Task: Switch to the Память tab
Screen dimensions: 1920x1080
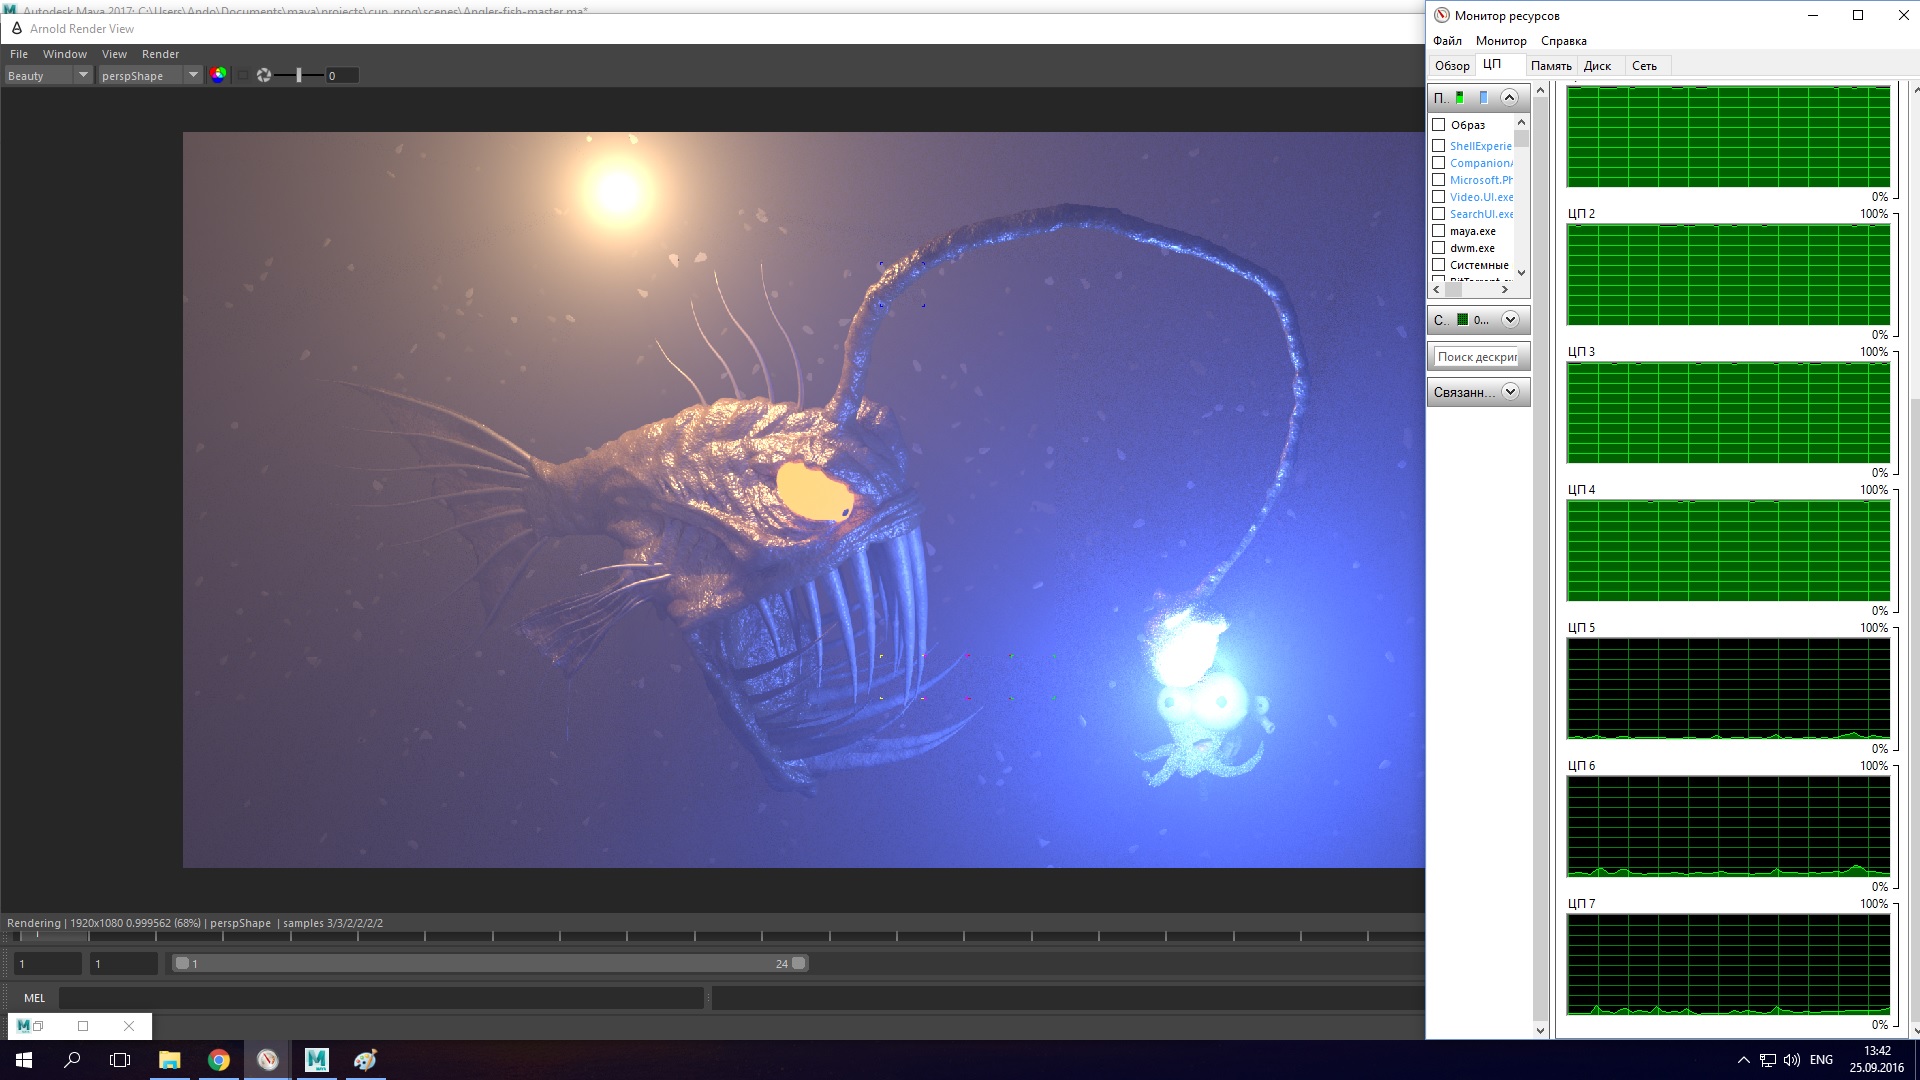Action: [x=1550, y=66]
